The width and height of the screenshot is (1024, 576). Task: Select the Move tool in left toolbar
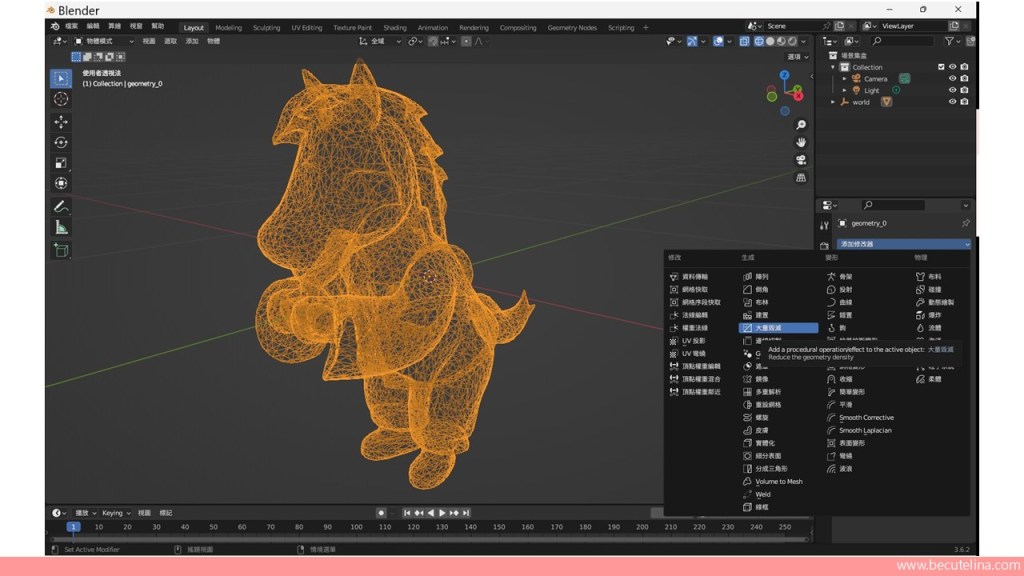click(61, 121)
